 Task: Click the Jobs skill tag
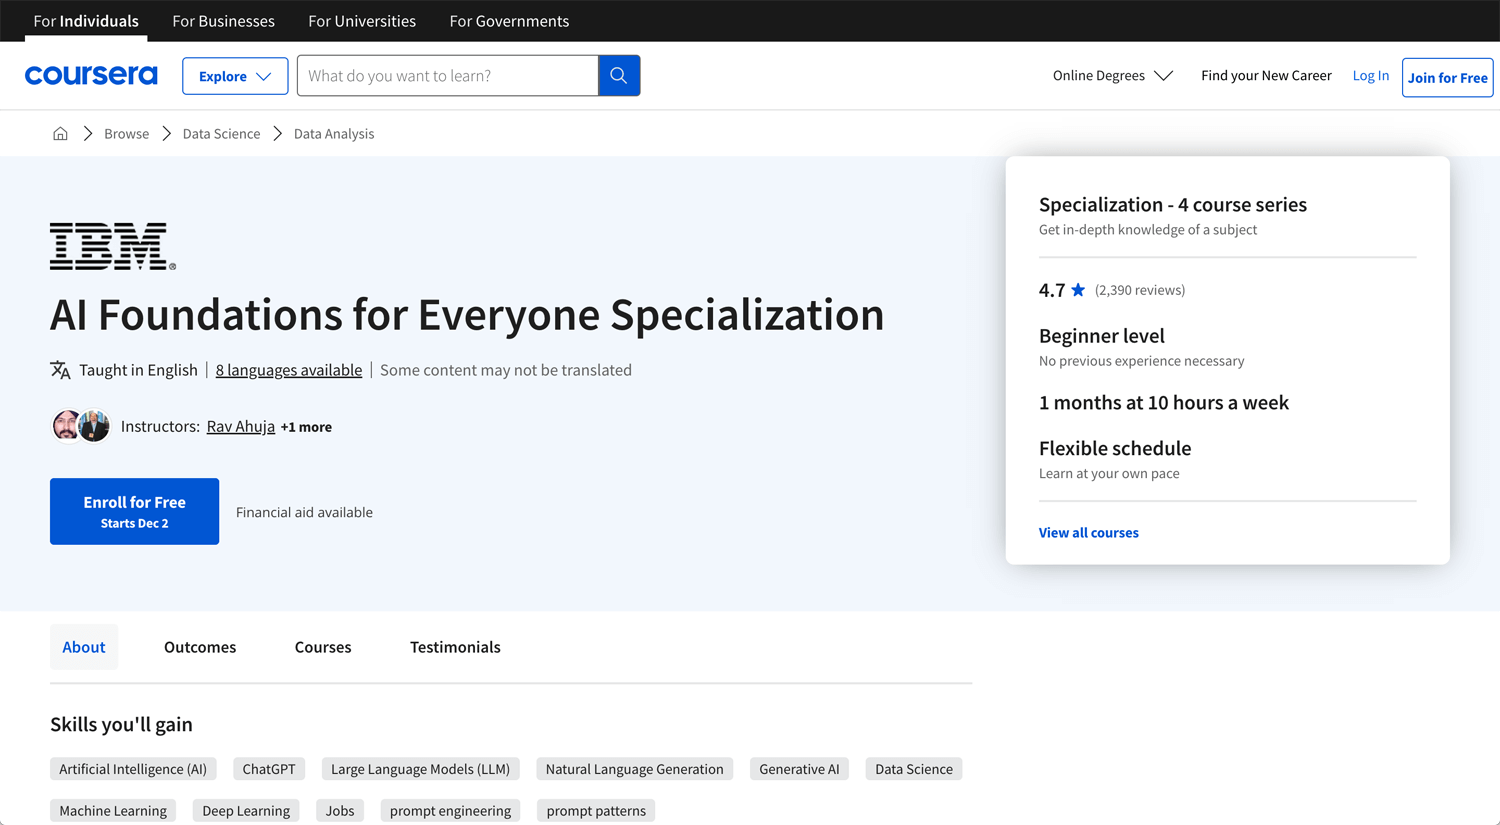click(x=340, y=811)
